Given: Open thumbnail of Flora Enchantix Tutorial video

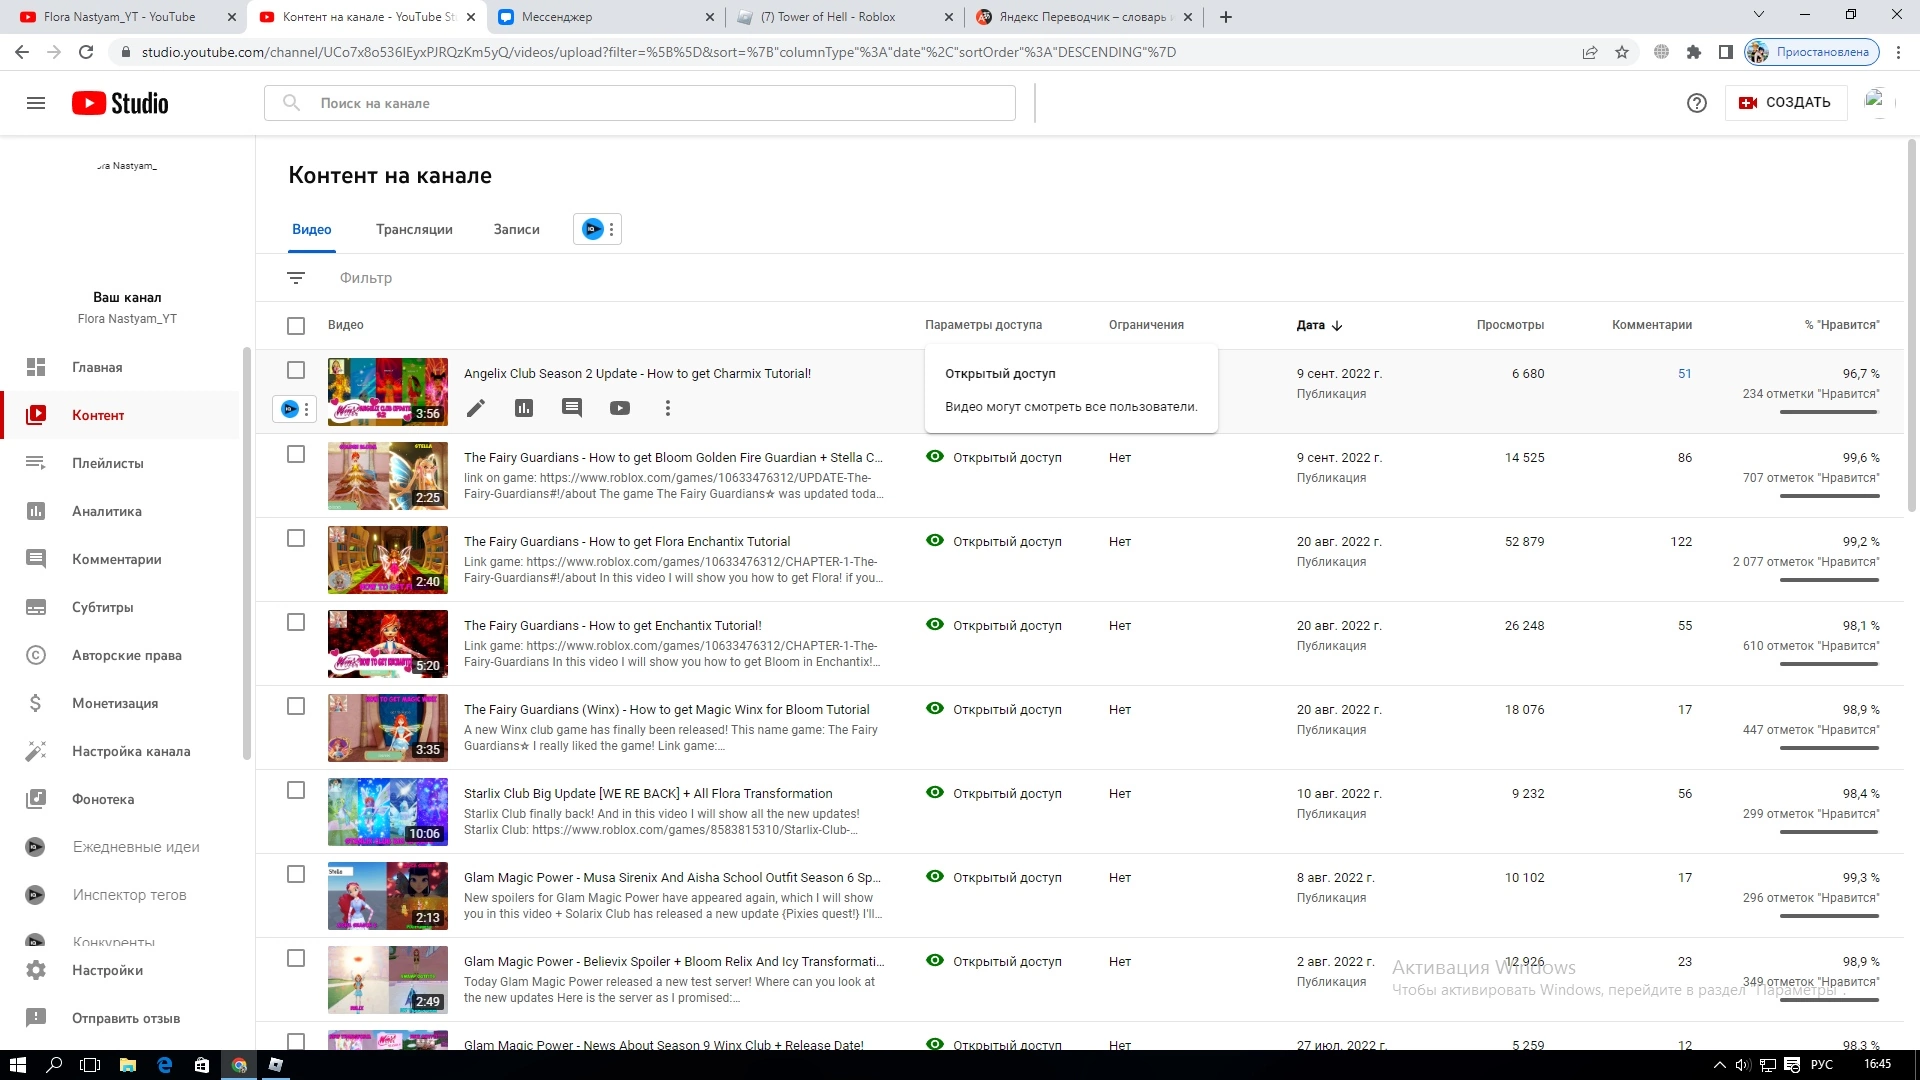Looking at the screenshot, I should [388, 559].
